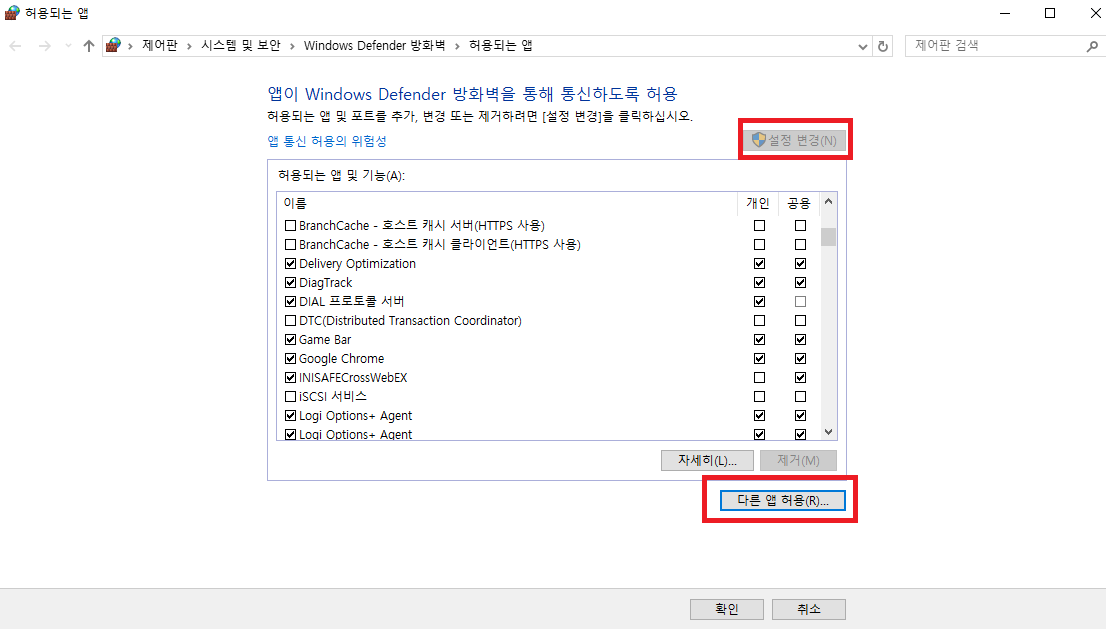Toggle 공용 checkbox for DiagTrack
The width and height of the screenshot is (1106, 636).
point(800,283)
